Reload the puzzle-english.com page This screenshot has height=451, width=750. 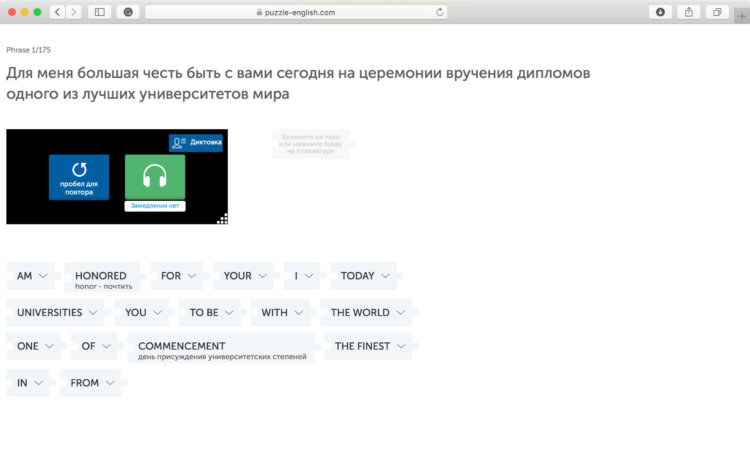439,12
